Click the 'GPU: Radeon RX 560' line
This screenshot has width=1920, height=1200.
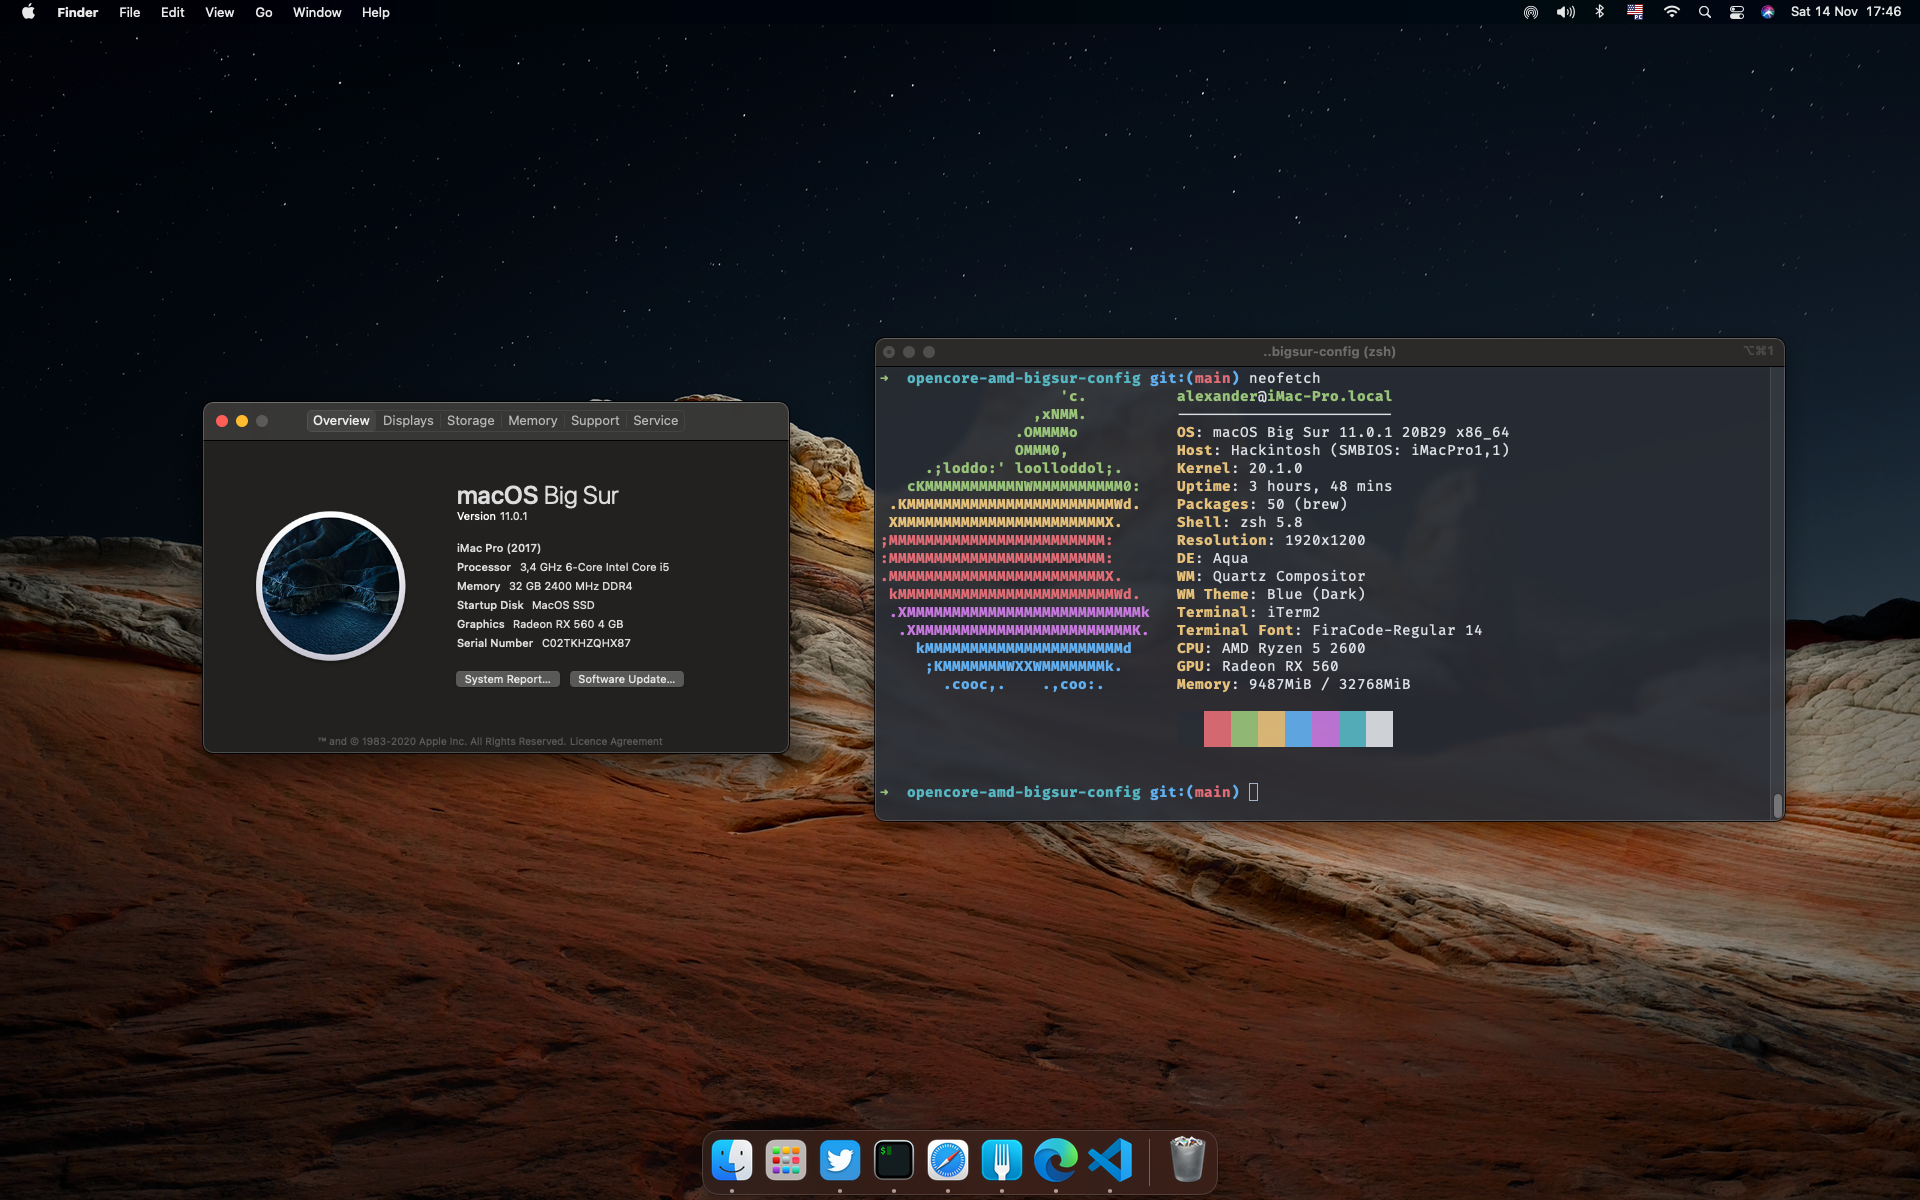click(x=1257, y=666)
